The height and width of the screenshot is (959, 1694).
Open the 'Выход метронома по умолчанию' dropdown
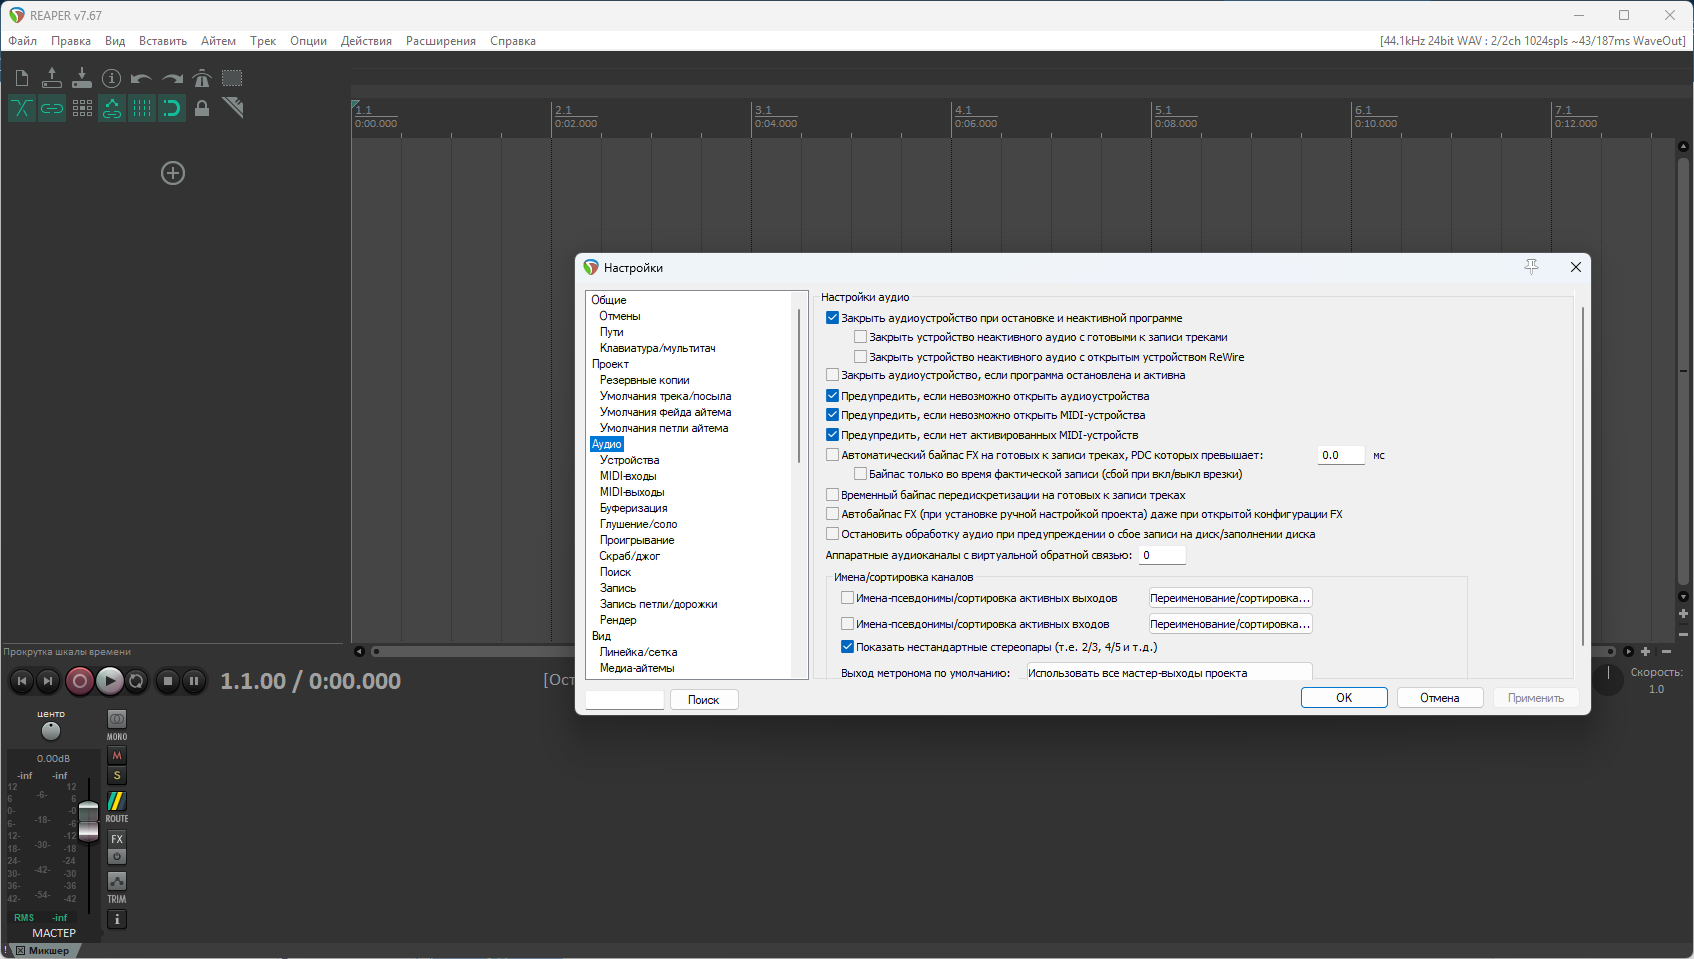click(x=1168, y=673)
